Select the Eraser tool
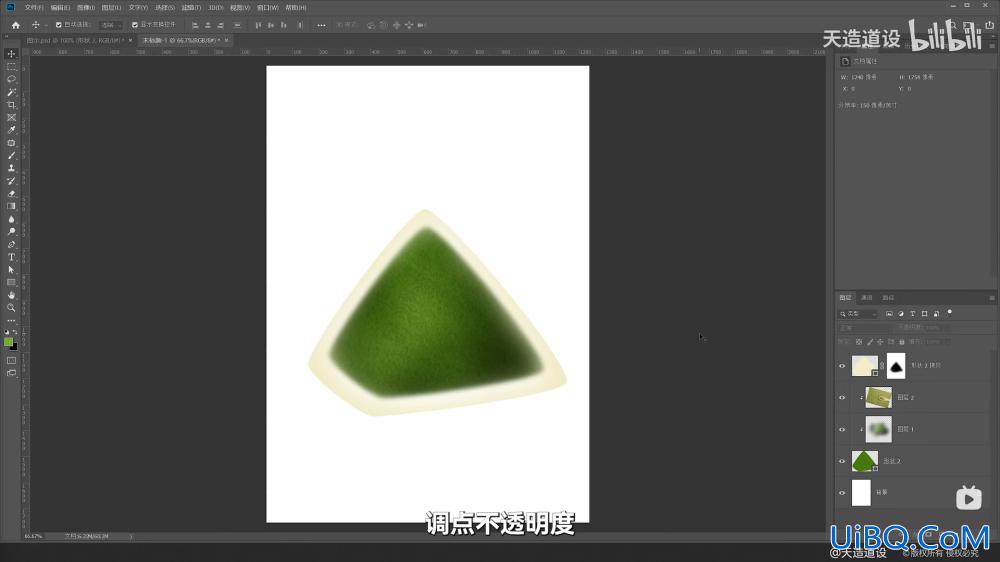Viewport: 1000px width, 562px height. (x=11, y=194)
